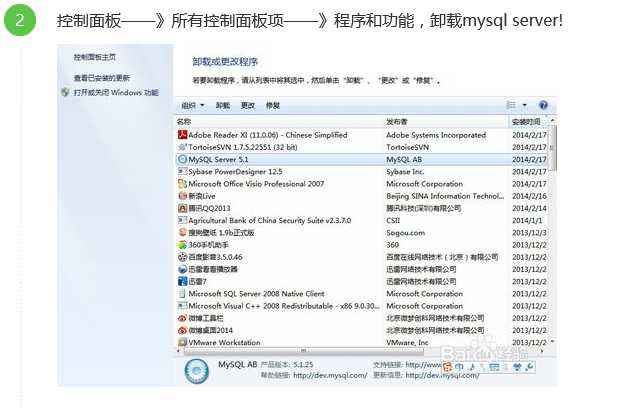The image size is (628, 409).
Task: Click the Agricultural Bank Security Suite icon
Action: (183, 220)
